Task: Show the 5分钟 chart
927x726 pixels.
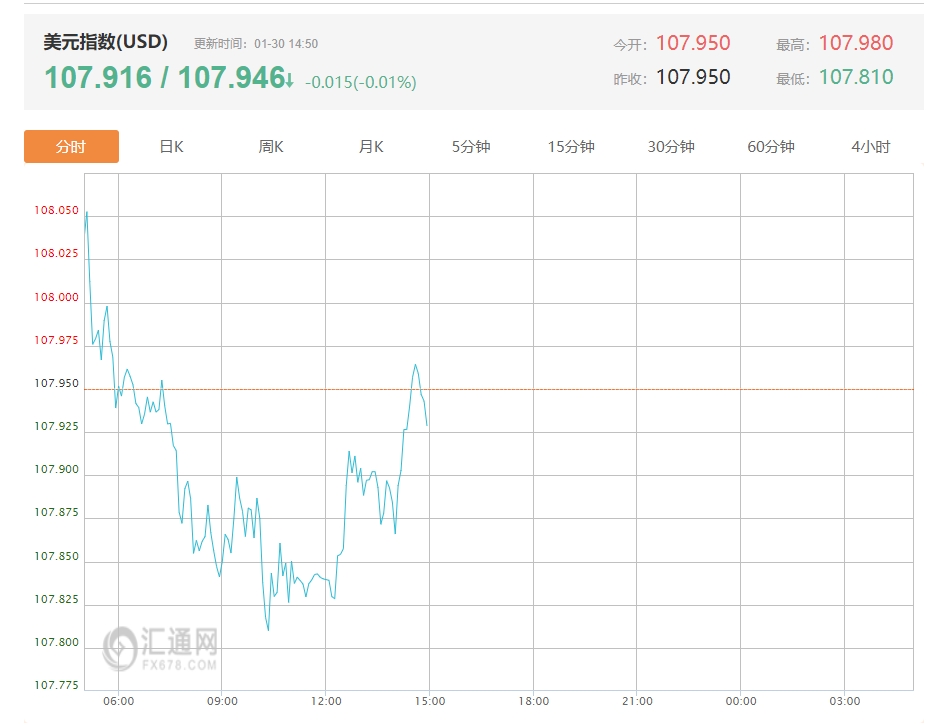Action: [471, 147]
